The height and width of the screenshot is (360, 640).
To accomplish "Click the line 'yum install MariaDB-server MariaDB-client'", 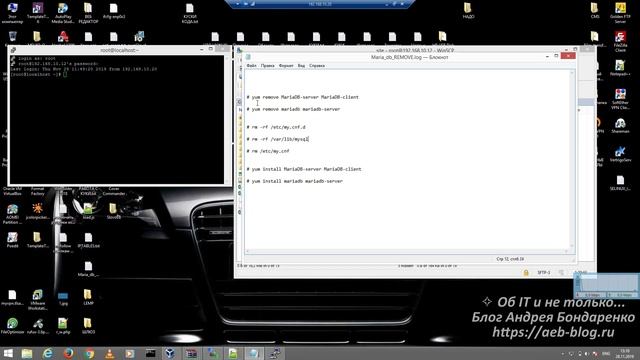I will tap(304, 169).
